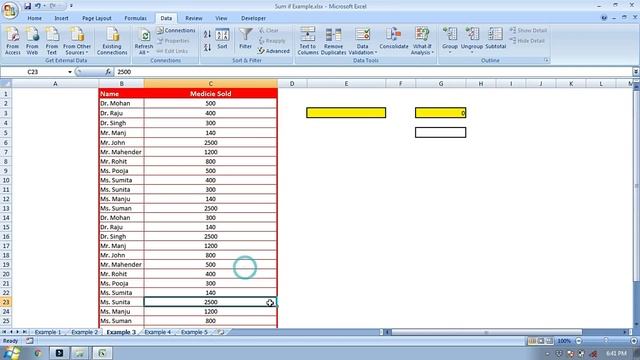
Task: Switch to Example 1 sheet
Action: (x=48, y=332)
